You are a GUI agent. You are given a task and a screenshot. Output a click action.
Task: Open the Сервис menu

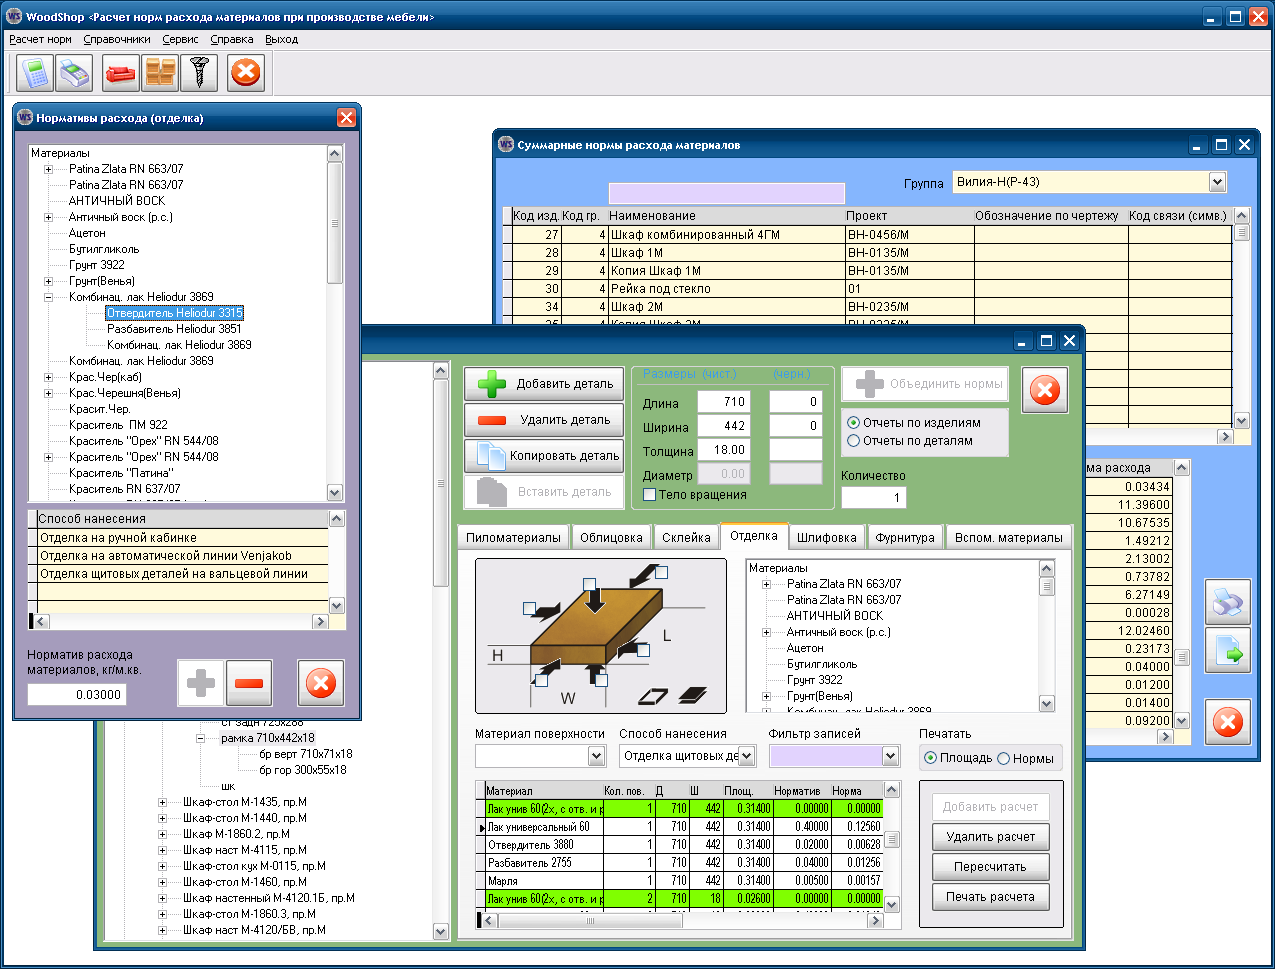tap(180, 39)
